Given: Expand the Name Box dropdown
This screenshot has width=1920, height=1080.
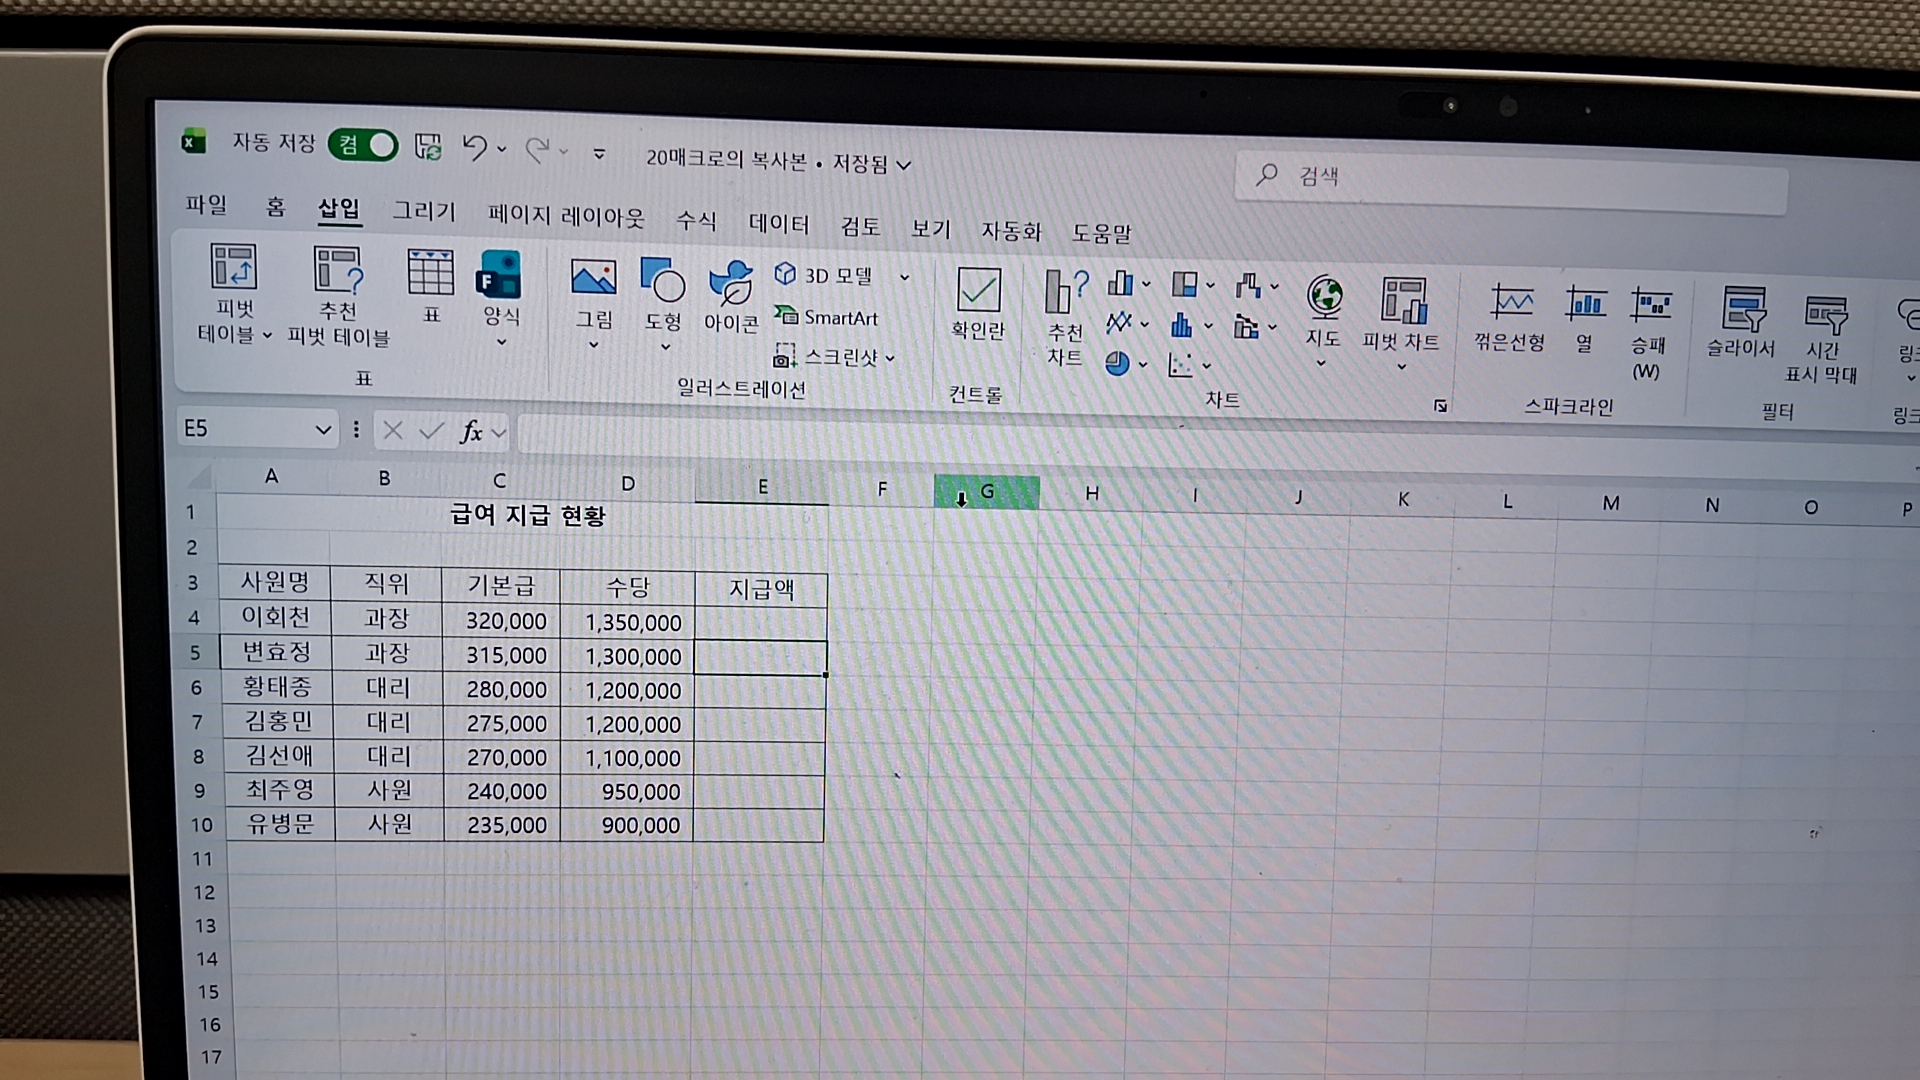Looking at the screenshot, I should [323, 430].
